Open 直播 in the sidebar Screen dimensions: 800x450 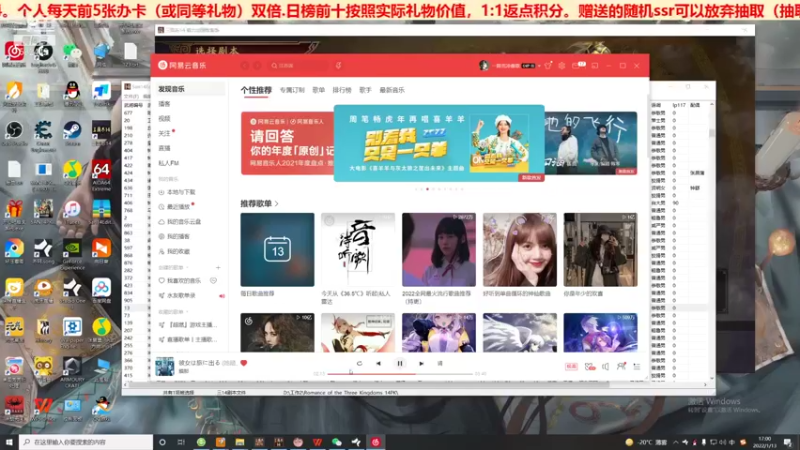(x=164, y=148)
